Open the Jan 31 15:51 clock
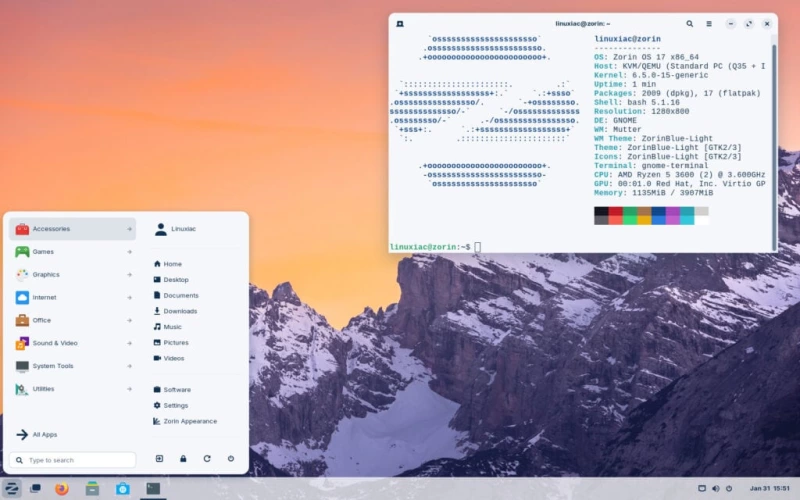Image resolution: width=800 pixels, height=500 pixels. (769, 488)
